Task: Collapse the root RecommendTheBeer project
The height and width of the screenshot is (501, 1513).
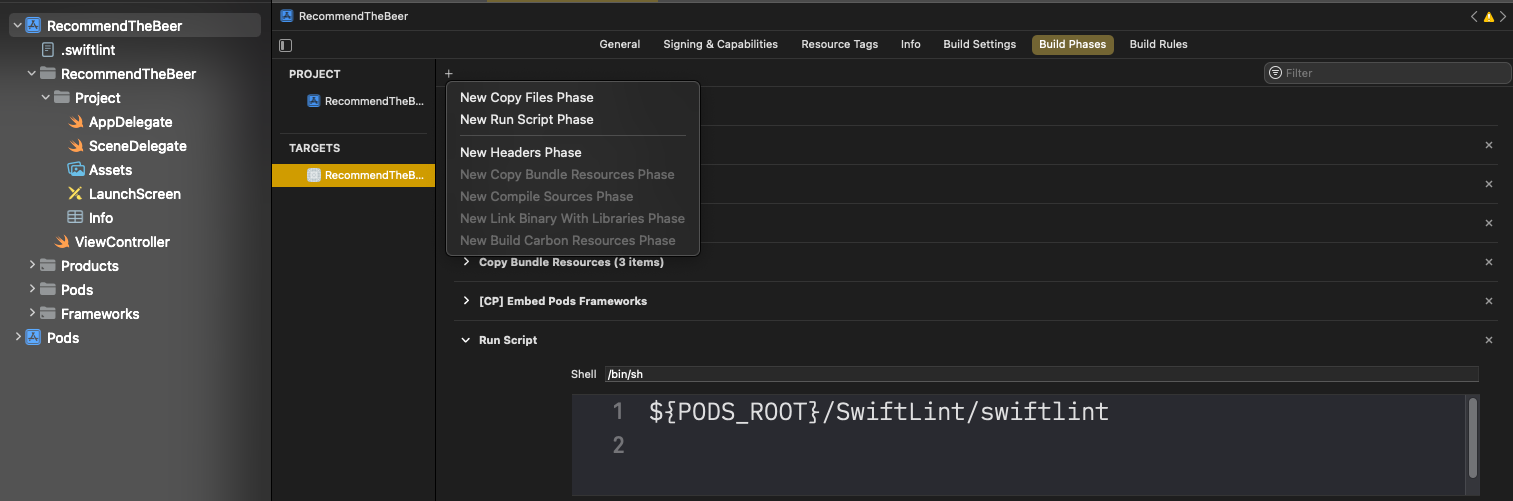Action: point(17,26)
